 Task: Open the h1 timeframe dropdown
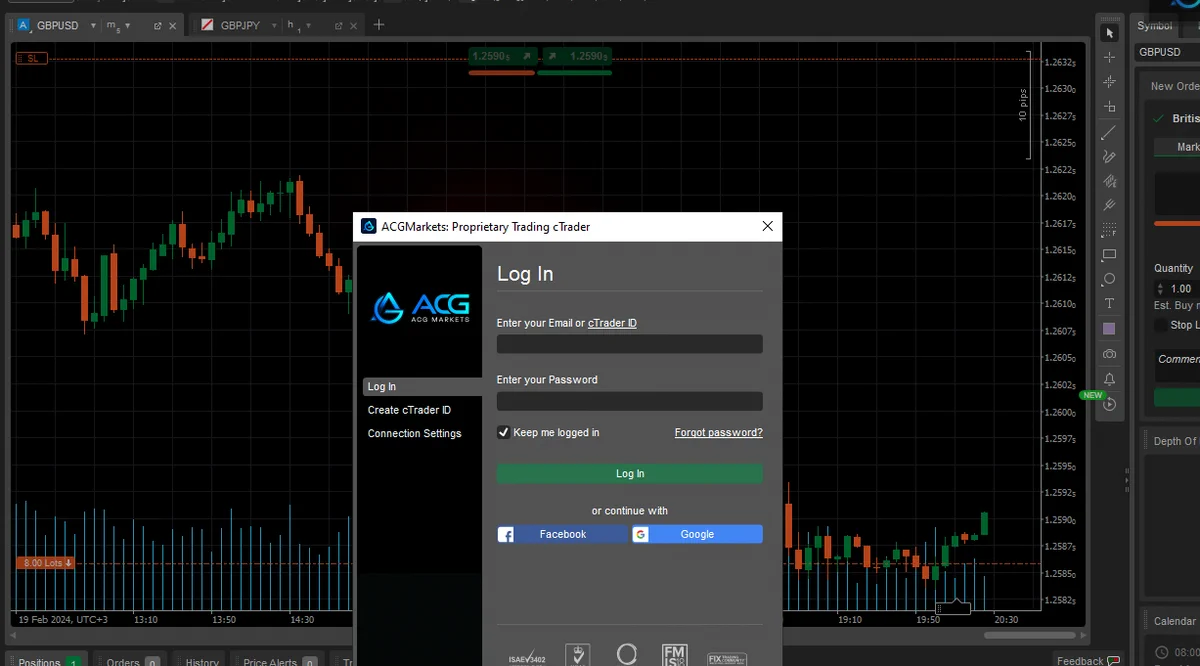click(x=308, y=26)
